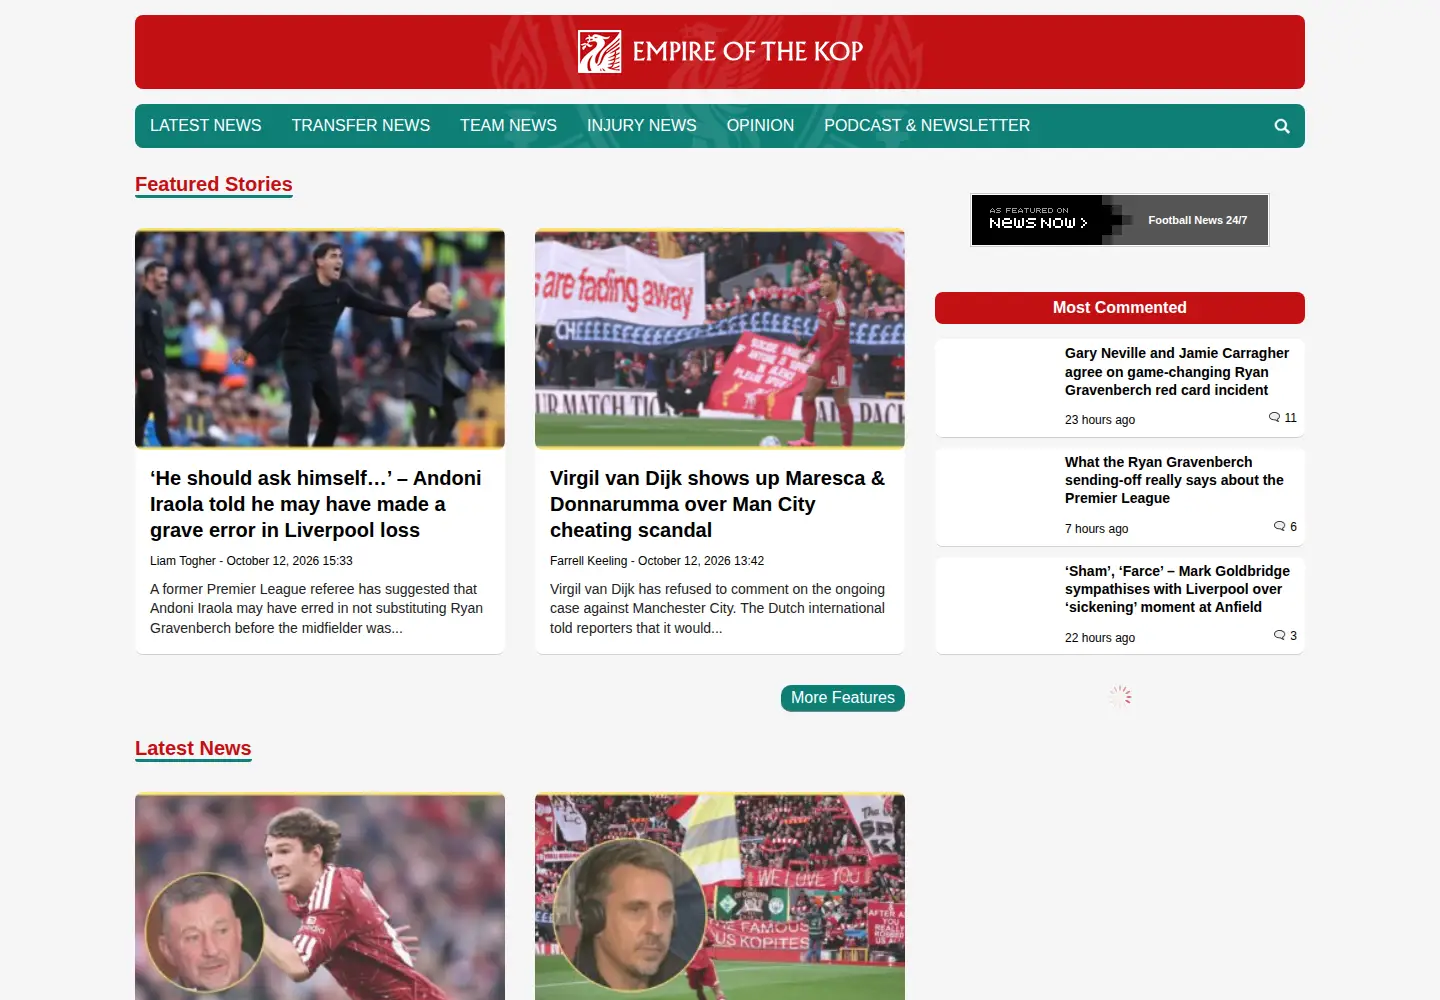Go to Injury News section
The width and height of the screenshot is (1440, 1000).
[642, 126]
